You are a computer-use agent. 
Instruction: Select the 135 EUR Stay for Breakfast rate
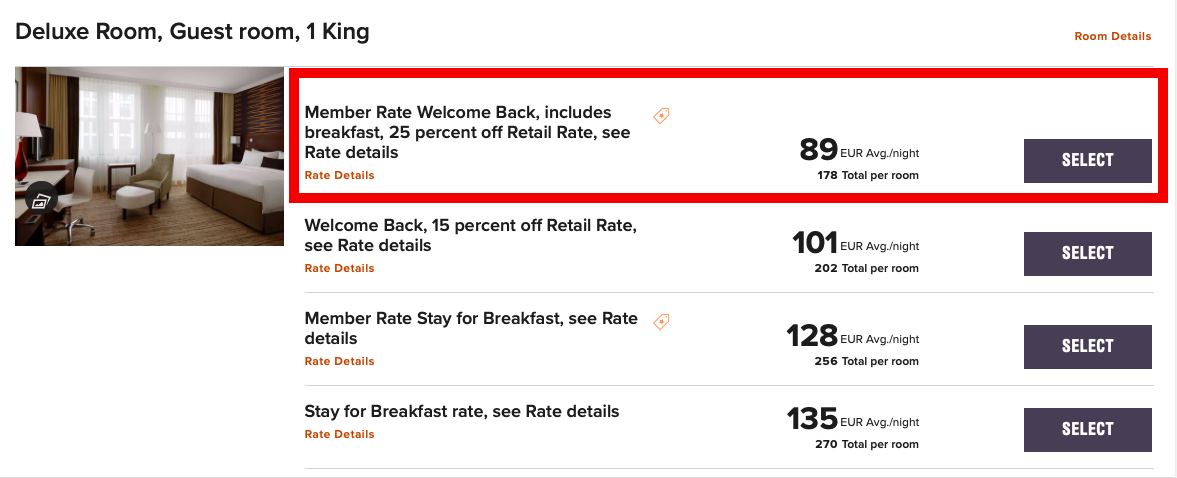click(x=1087, y=429)
